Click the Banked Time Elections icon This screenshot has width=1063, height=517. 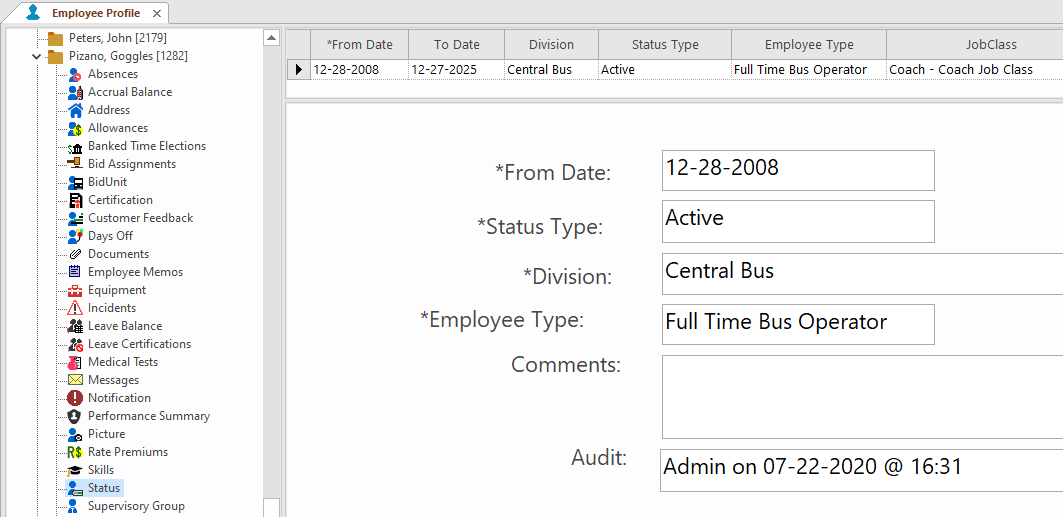(x=75, y=146)
